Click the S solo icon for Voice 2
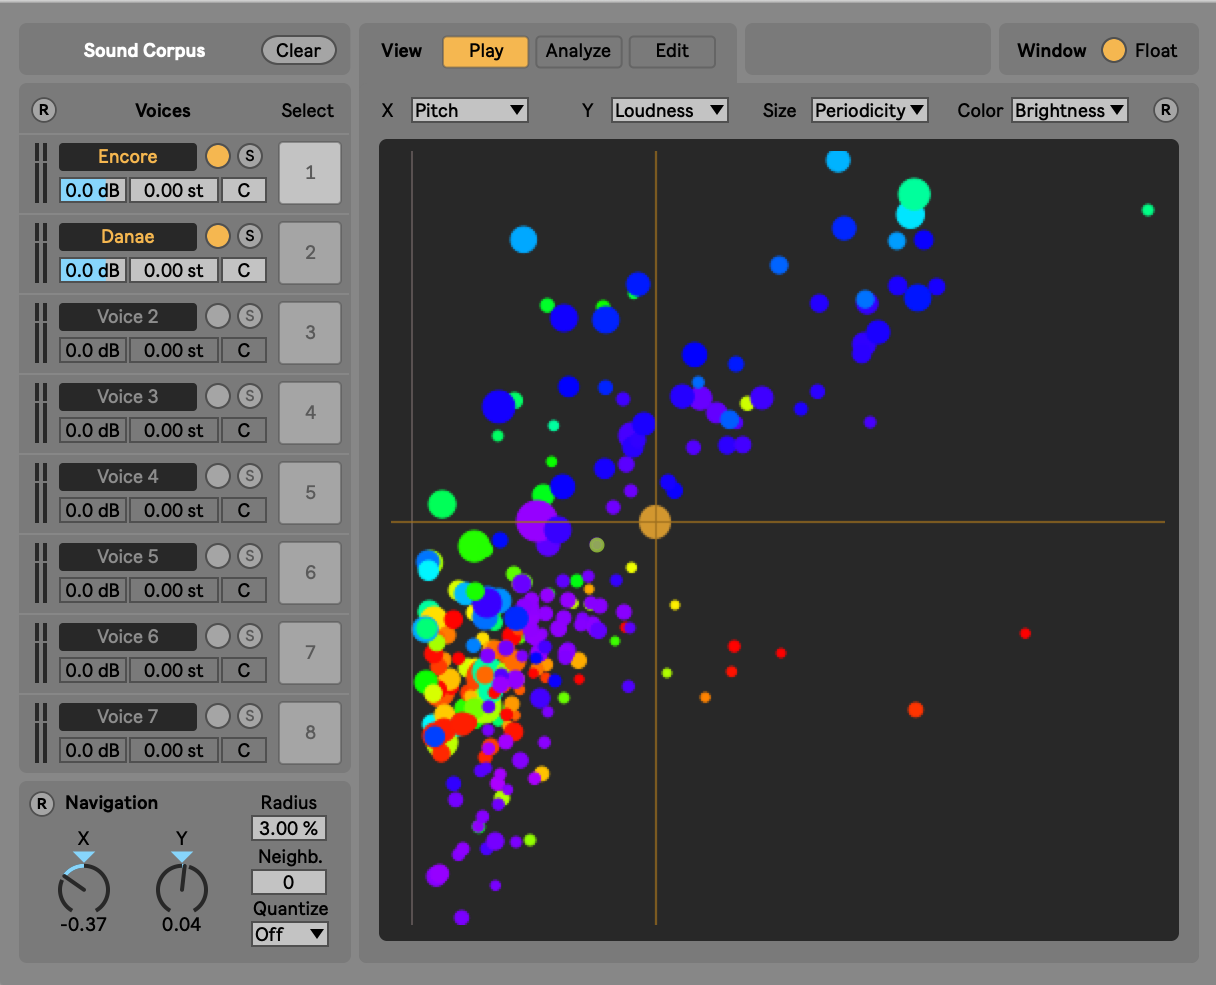Image resolution: width=1216 pixels, height=985 pixels. pos(250,316)
